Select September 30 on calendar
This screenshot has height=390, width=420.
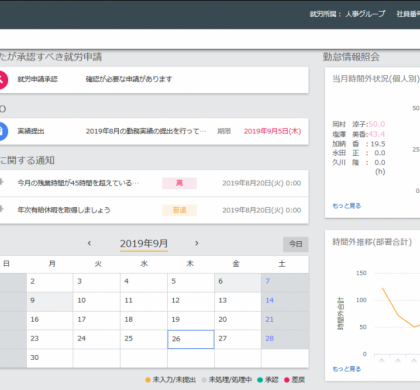pos(50,359)
